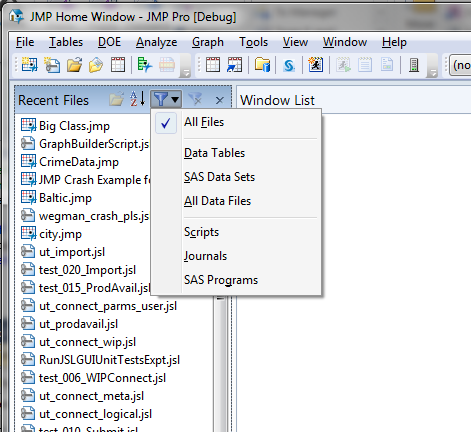This screenshot has width=471, height=432.
Task: Select ut_prodavail.jsl recent file
Action: 69,324
